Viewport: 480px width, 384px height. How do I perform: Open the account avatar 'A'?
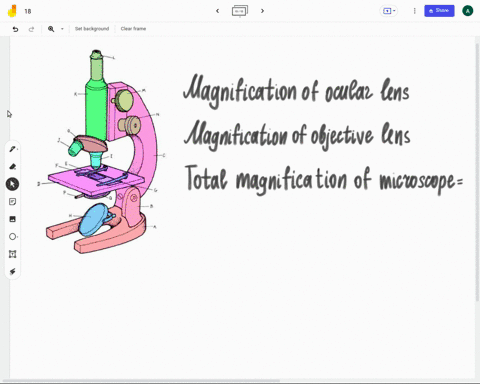click(468, 11)
